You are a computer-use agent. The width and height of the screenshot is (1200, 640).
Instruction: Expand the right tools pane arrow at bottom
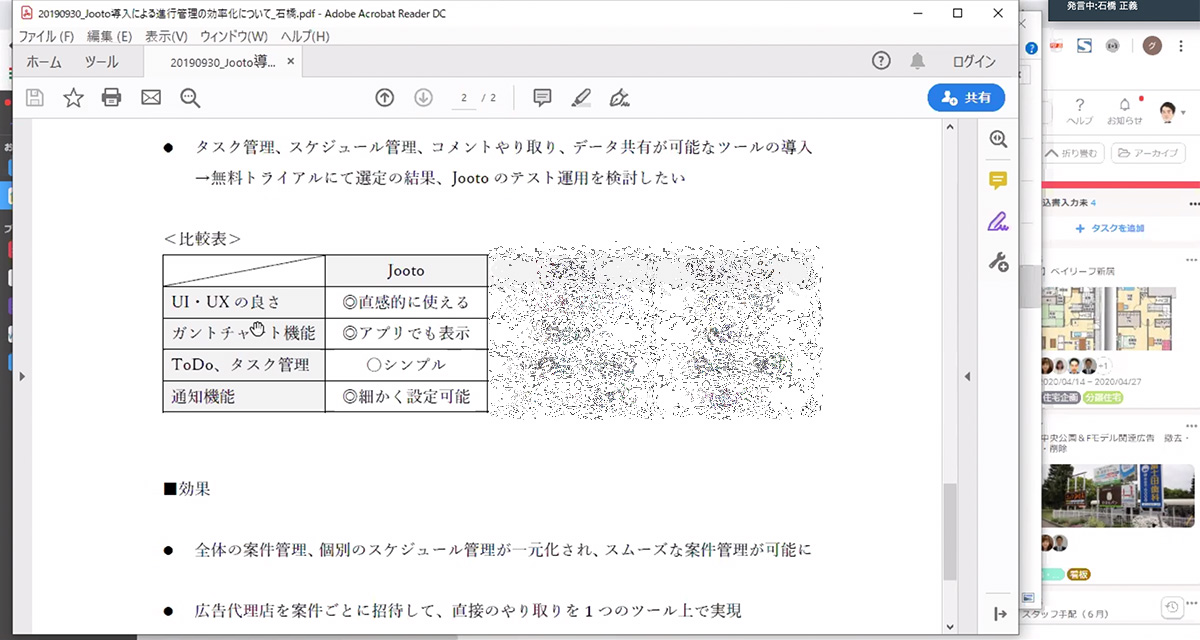(999, 613)
